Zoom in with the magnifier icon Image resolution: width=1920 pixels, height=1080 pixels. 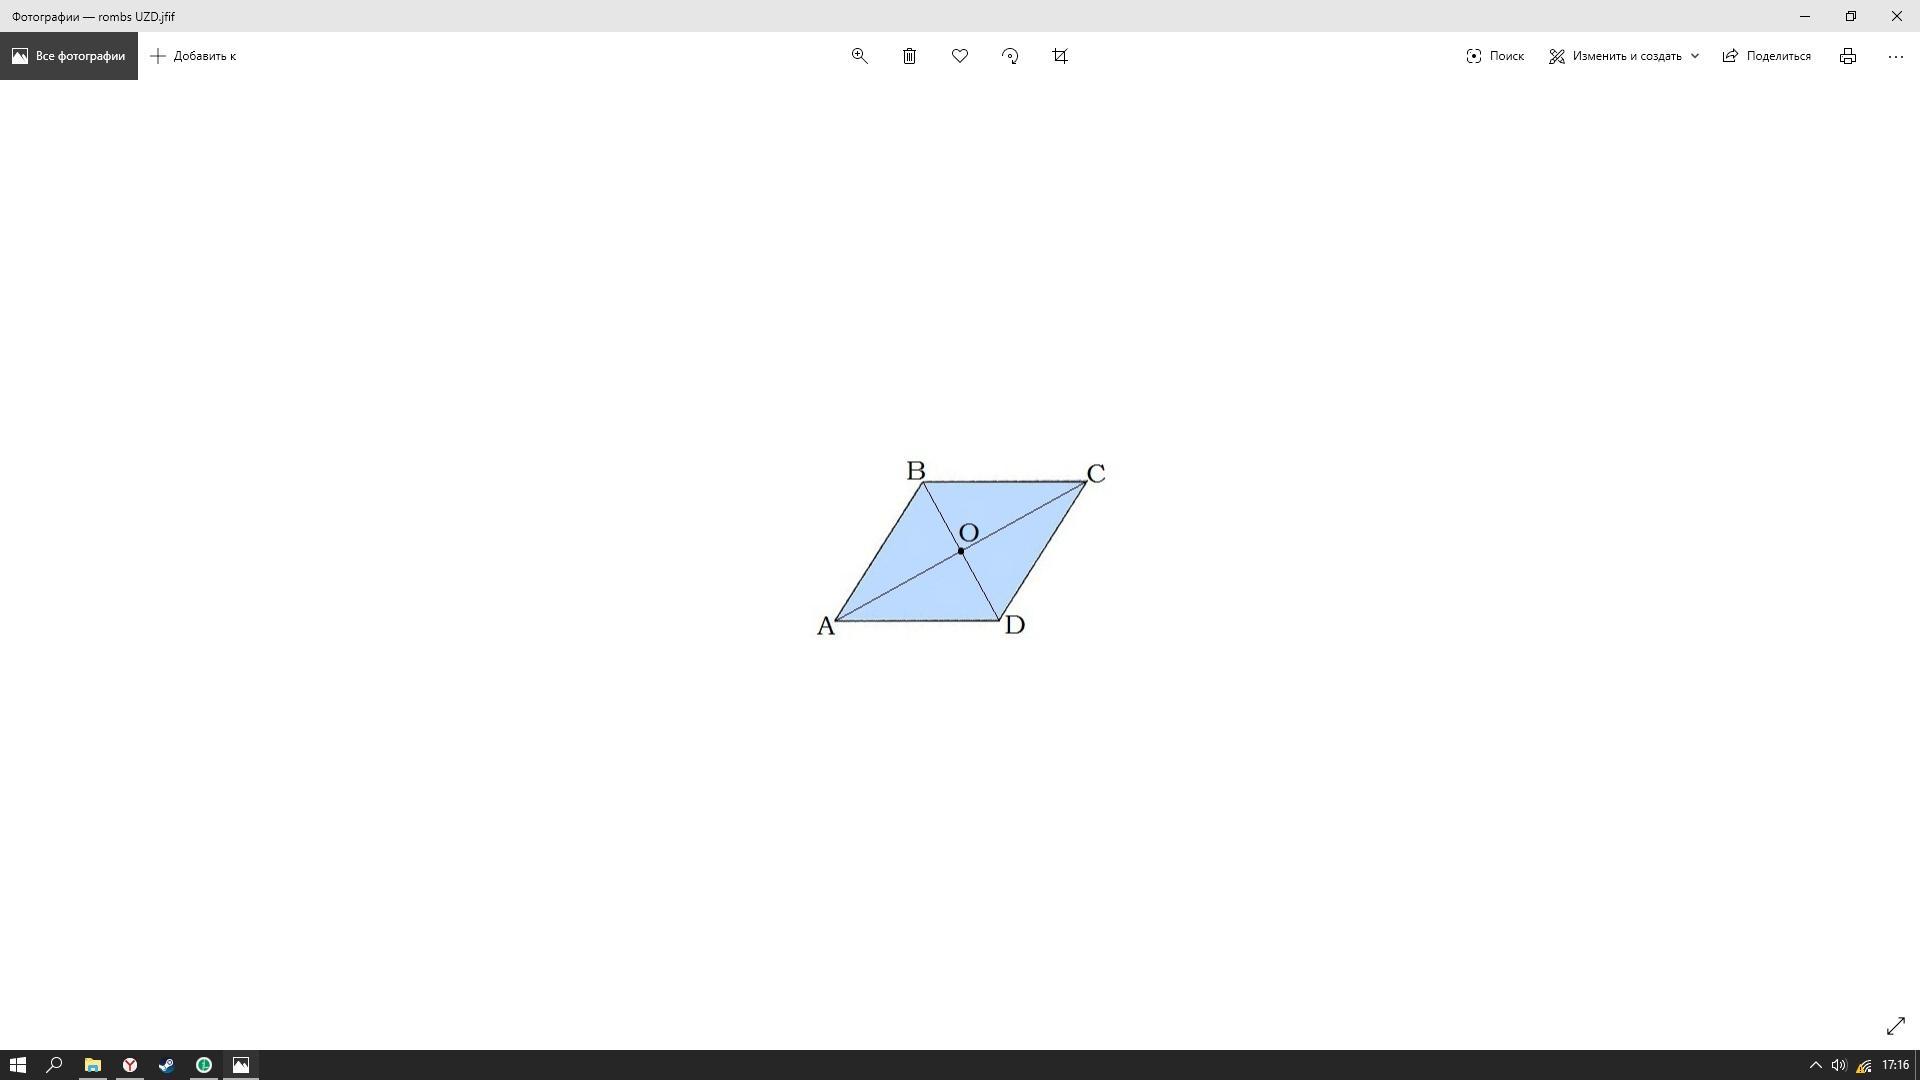coord(859,56)
